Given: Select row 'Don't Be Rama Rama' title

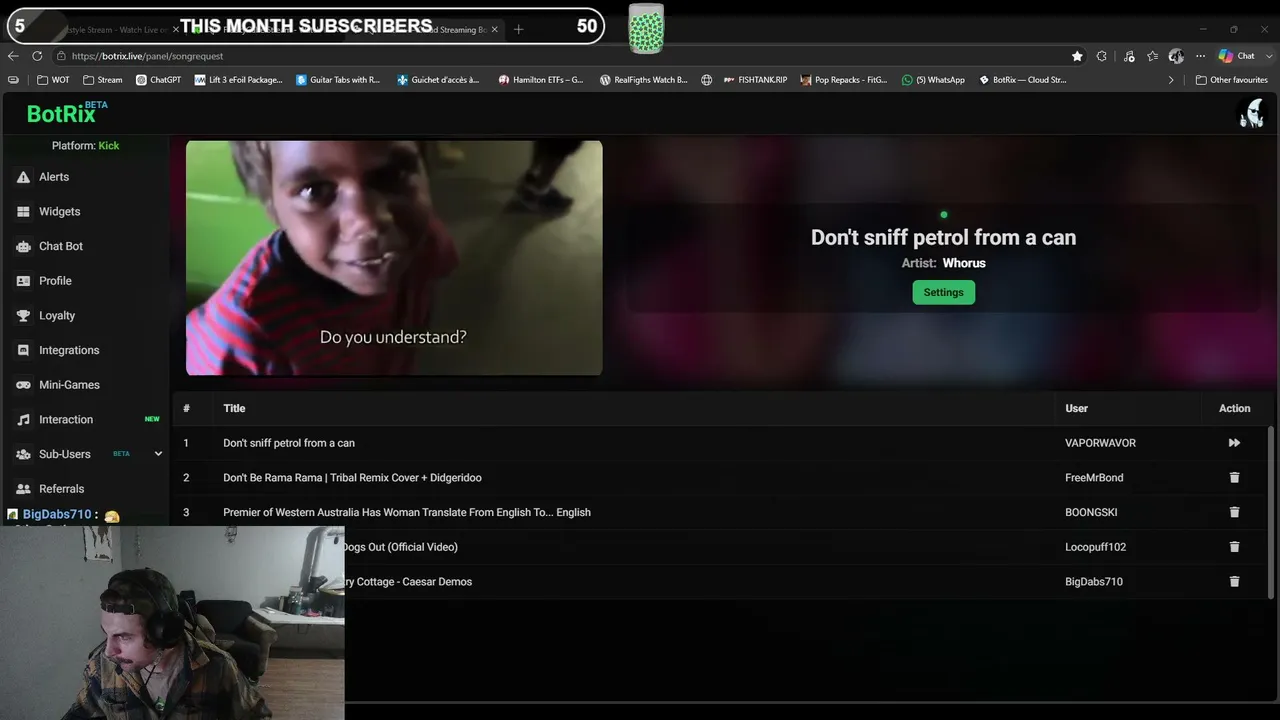Looking at the screenshot, I should [x=352, y=478].
